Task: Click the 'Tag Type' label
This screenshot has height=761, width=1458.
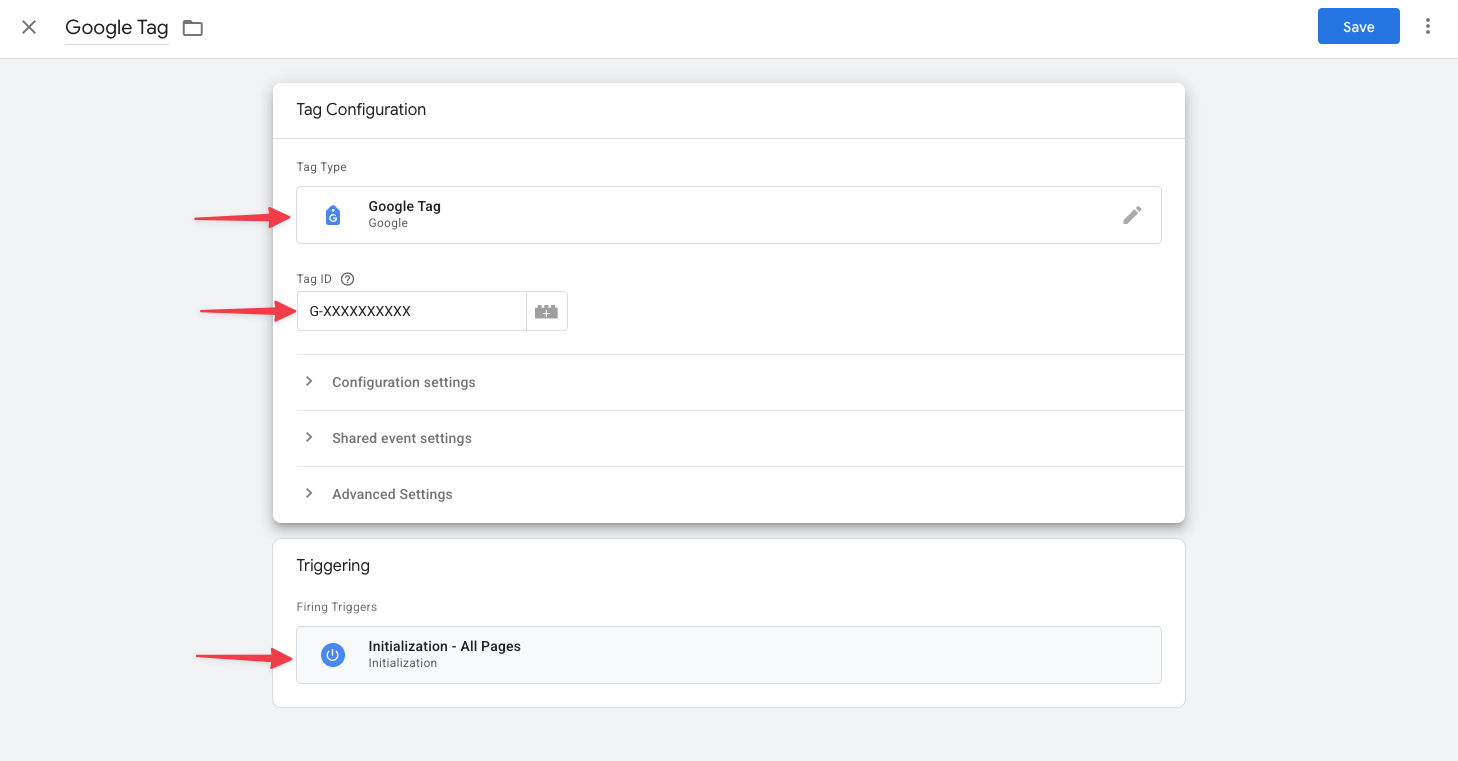Action: pyautogui.click(x=321, y=167)
